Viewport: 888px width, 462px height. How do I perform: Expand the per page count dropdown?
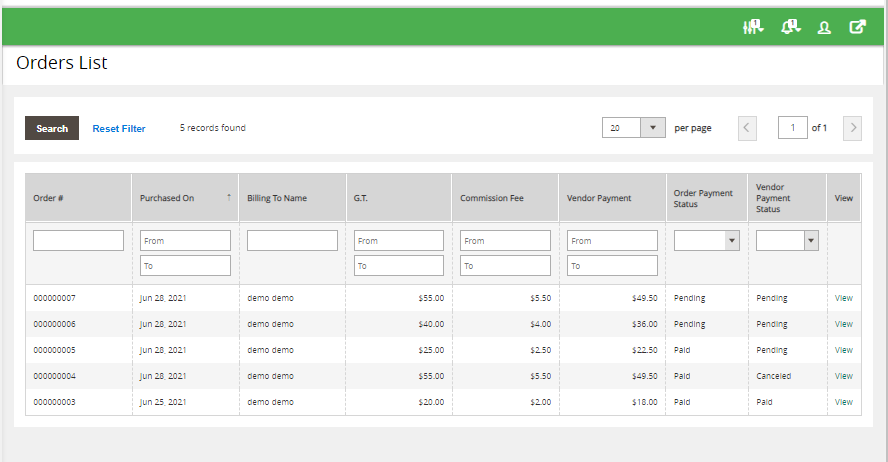(x=652, y=128)
